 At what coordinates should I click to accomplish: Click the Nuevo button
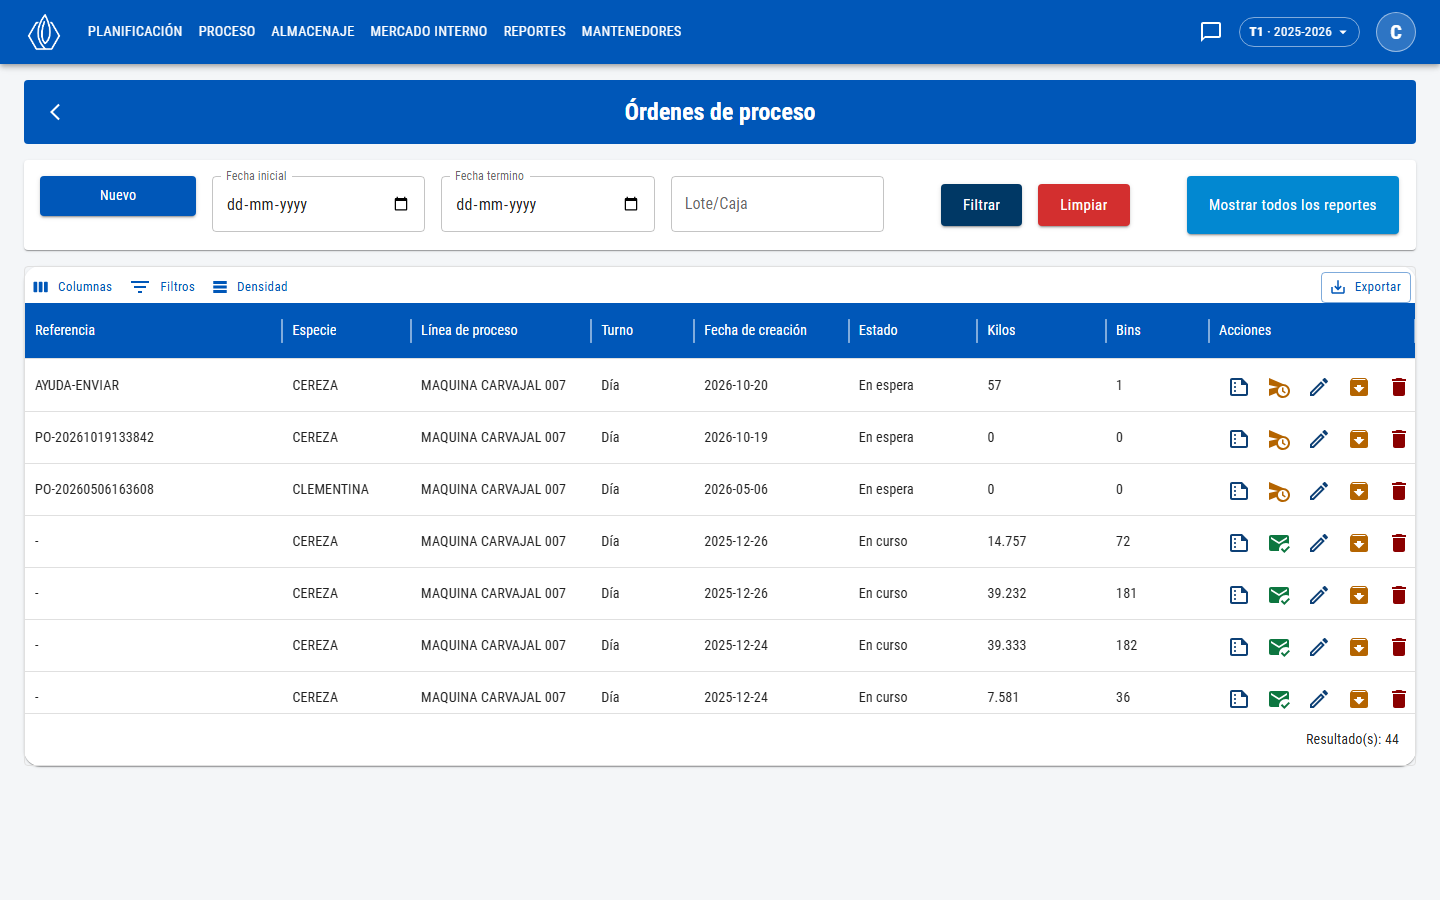click(x=118, y=196)
